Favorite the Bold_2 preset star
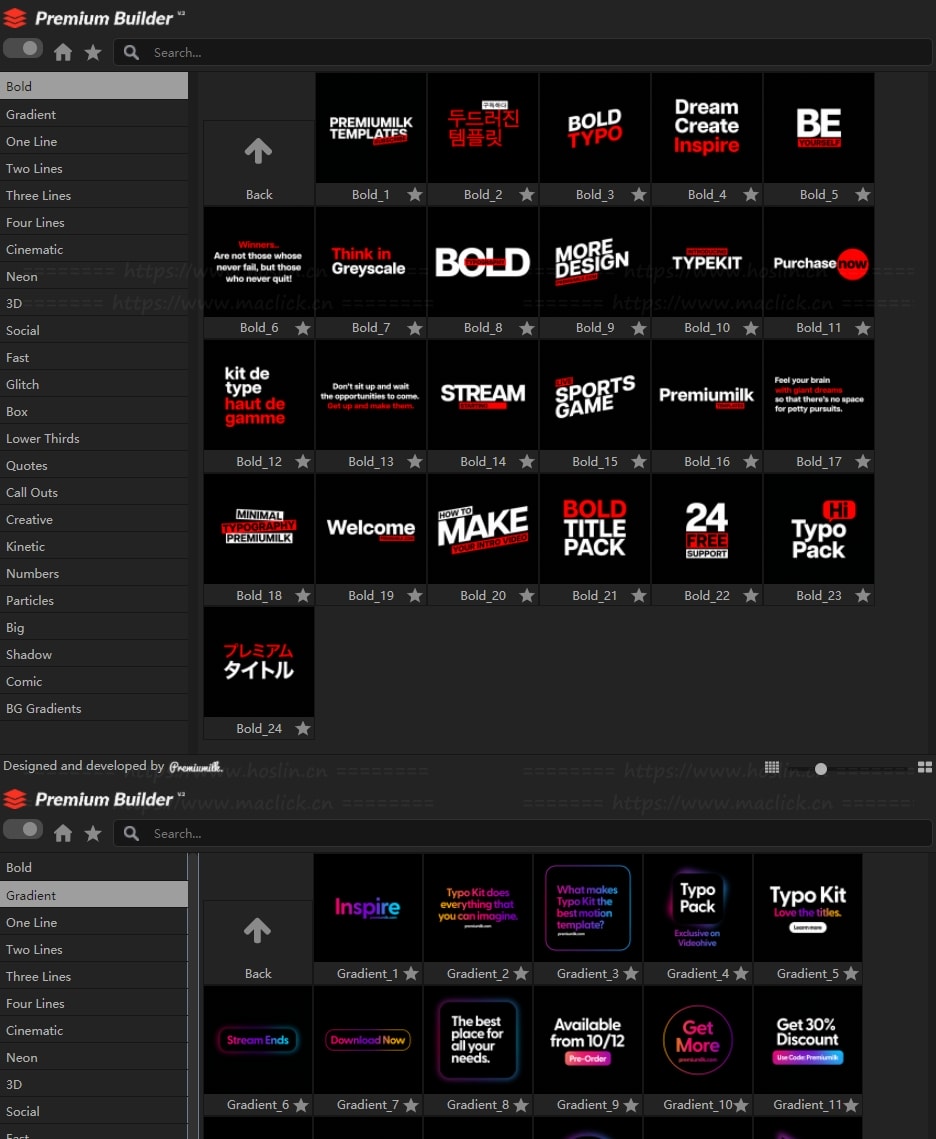Image resolution: width=936 pixels, height=1139 pixels. coord(527,194)
